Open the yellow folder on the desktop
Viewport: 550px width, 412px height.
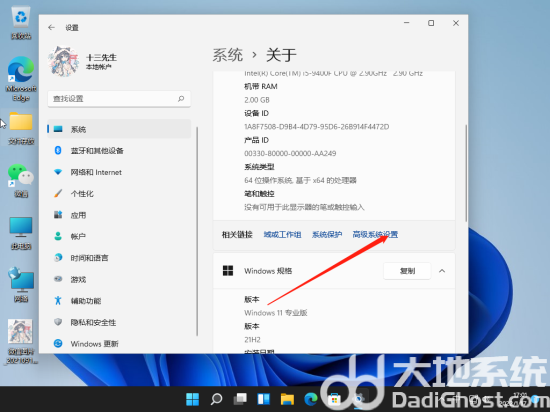point(21,128)
